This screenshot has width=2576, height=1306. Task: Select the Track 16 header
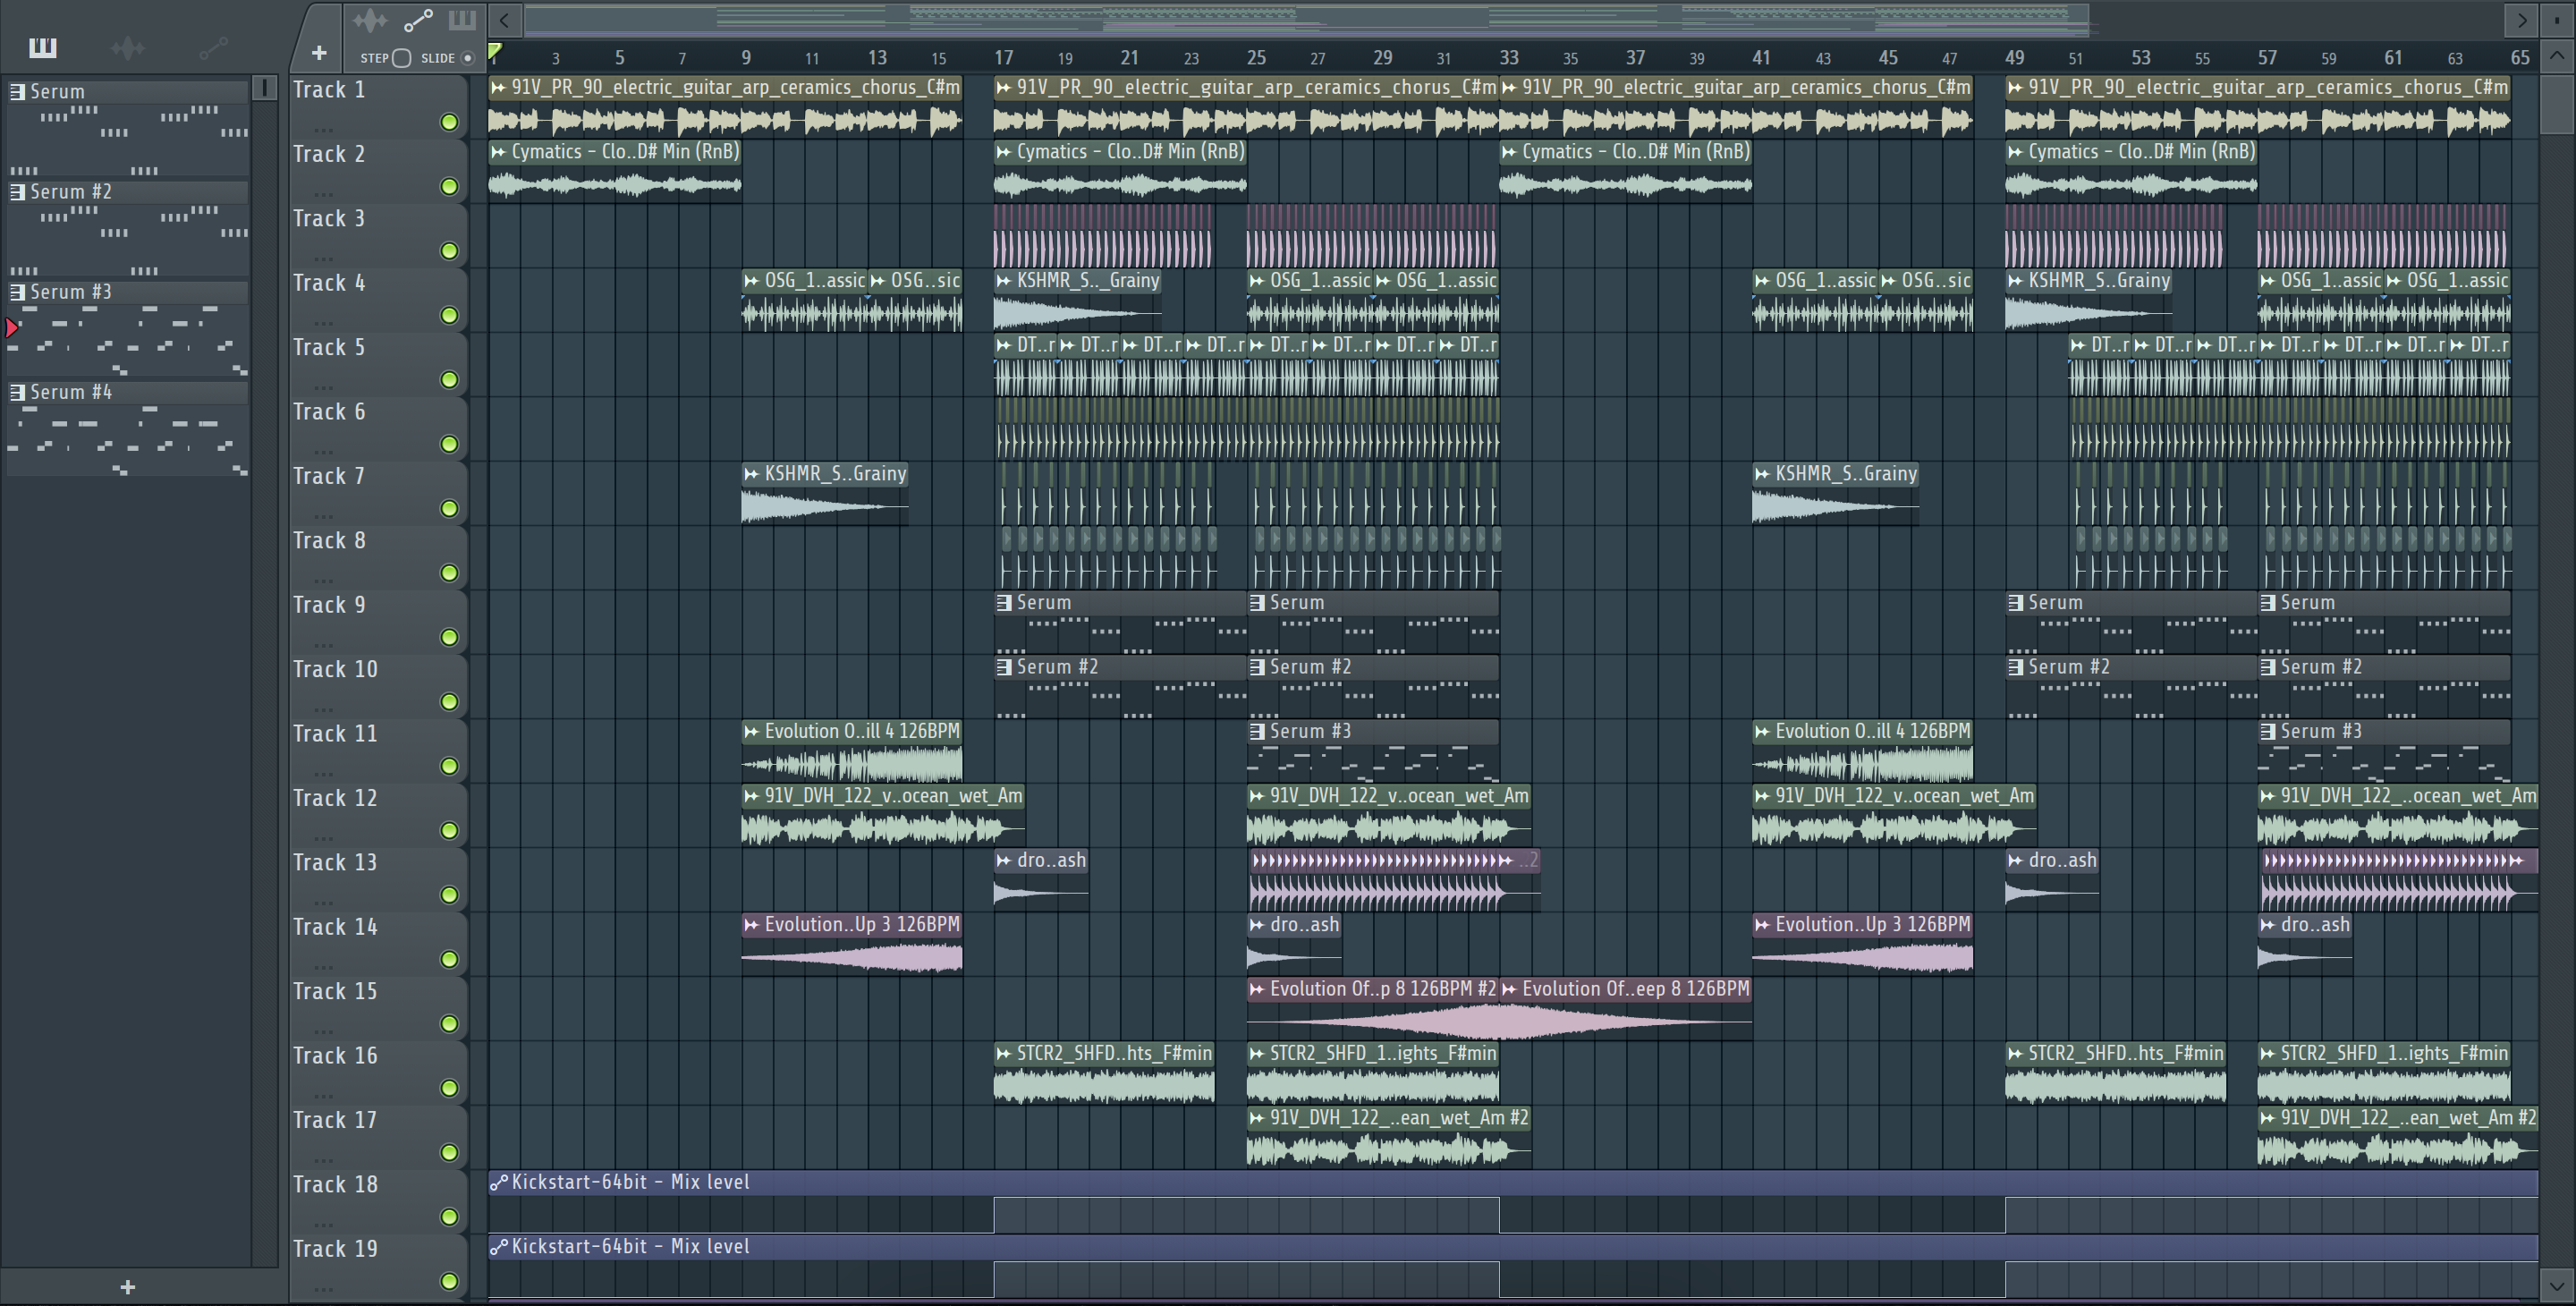click(378, 1073)
